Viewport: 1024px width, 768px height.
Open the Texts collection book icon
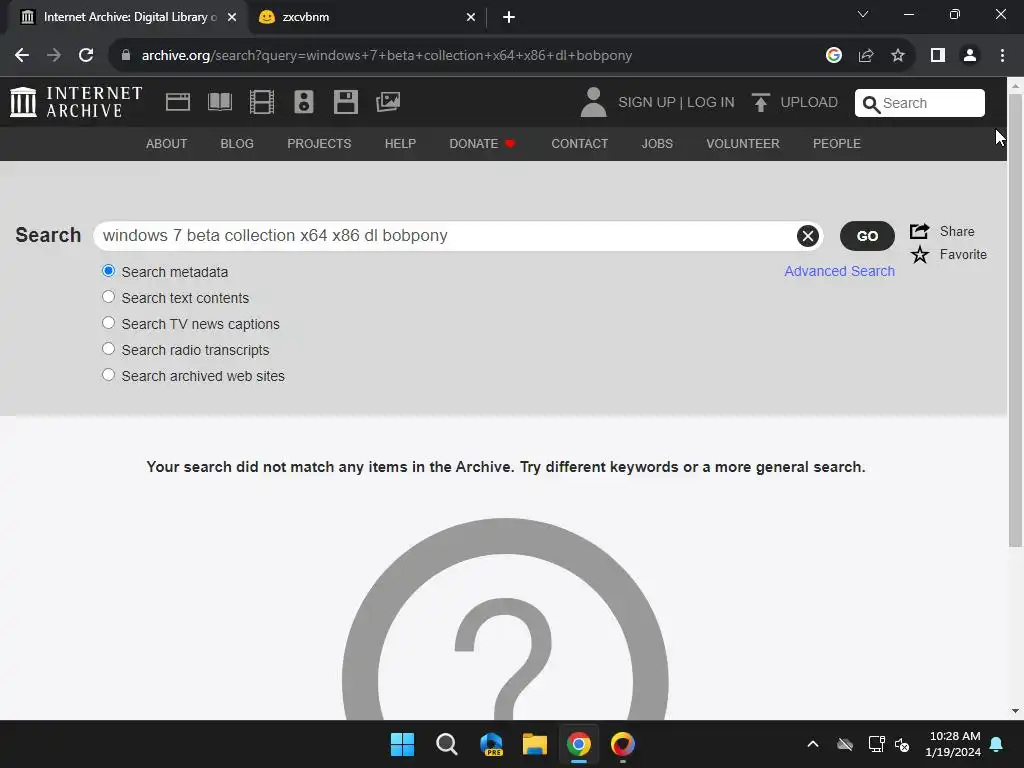point(219,102)
